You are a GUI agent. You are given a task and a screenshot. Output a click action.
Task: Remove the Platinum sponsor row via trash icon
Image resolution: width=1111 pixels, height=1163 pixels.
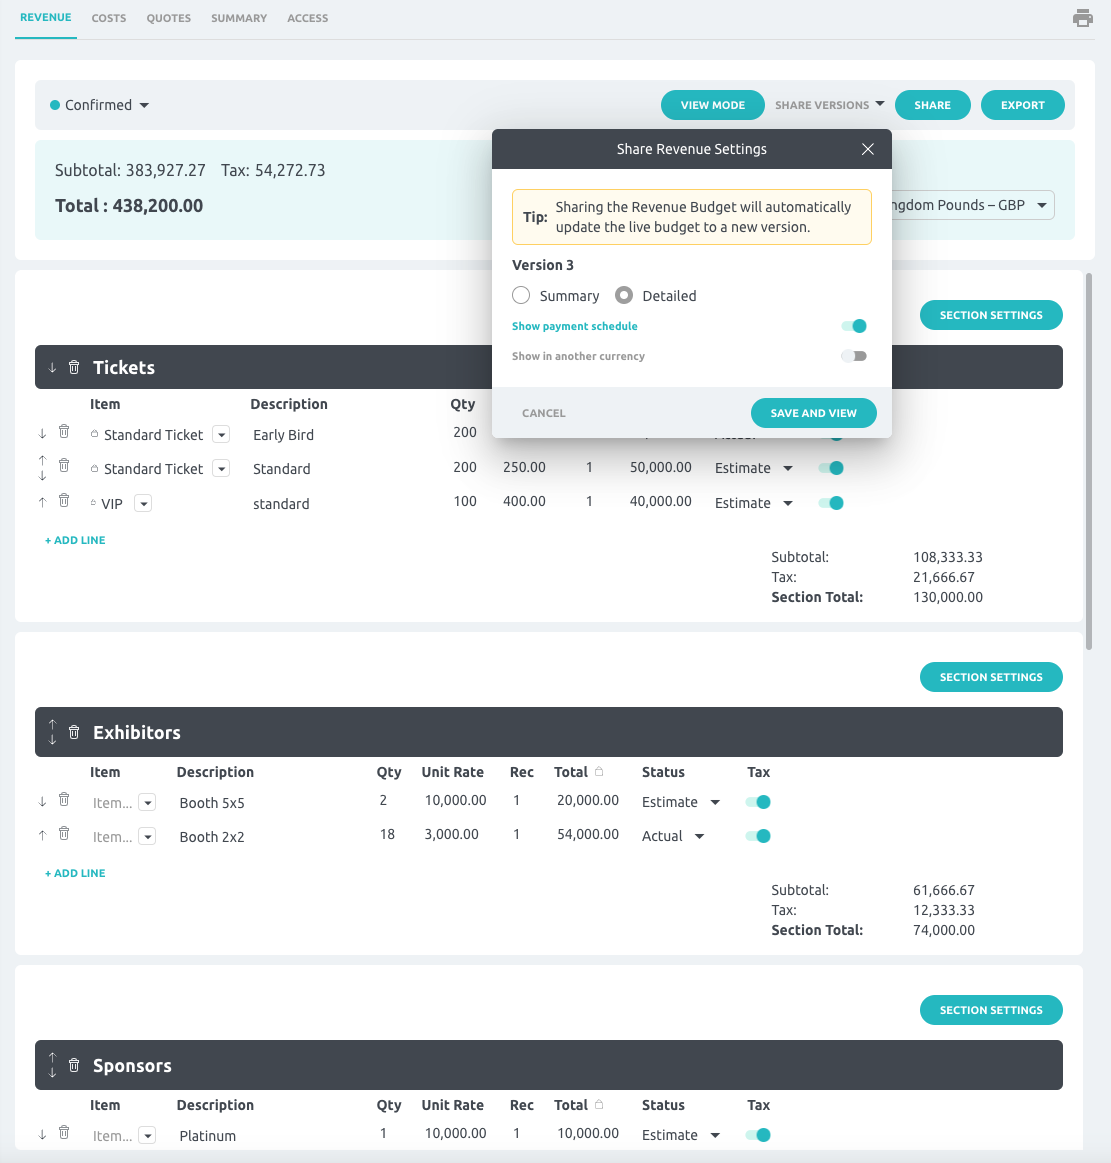tap(63, 1134)
